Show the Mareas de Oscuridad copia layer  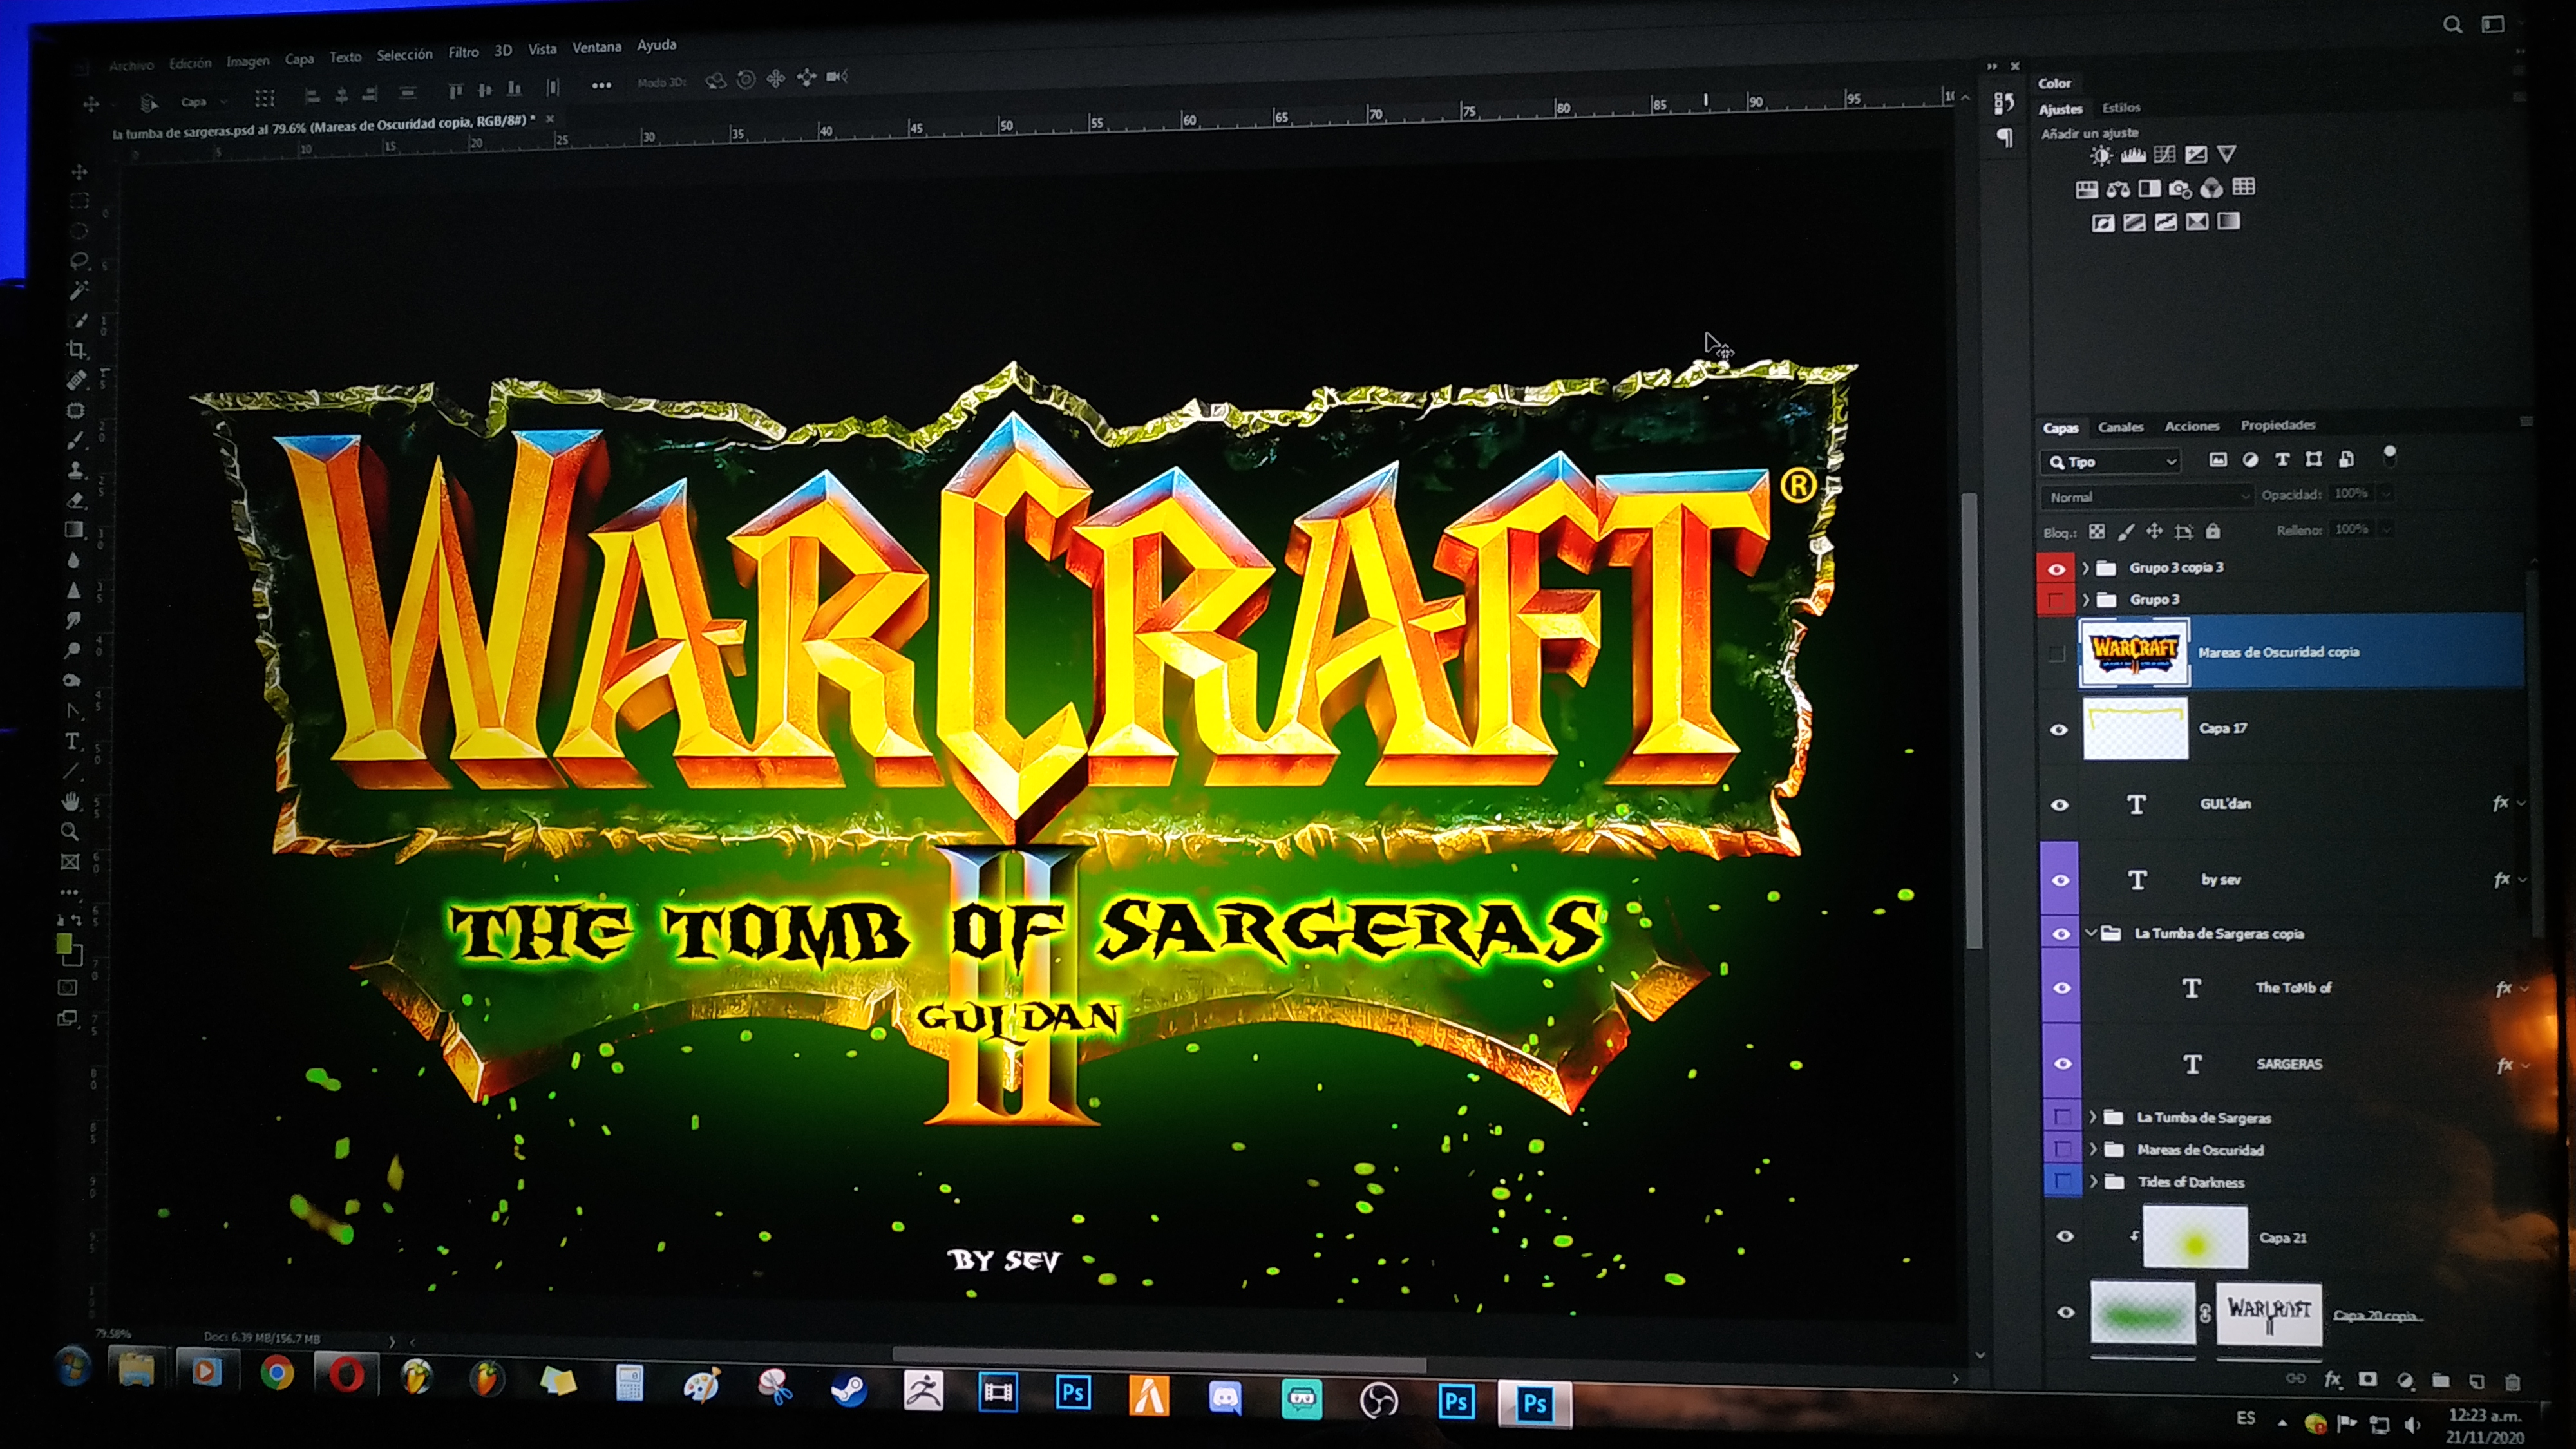[x=2056, y=654]
